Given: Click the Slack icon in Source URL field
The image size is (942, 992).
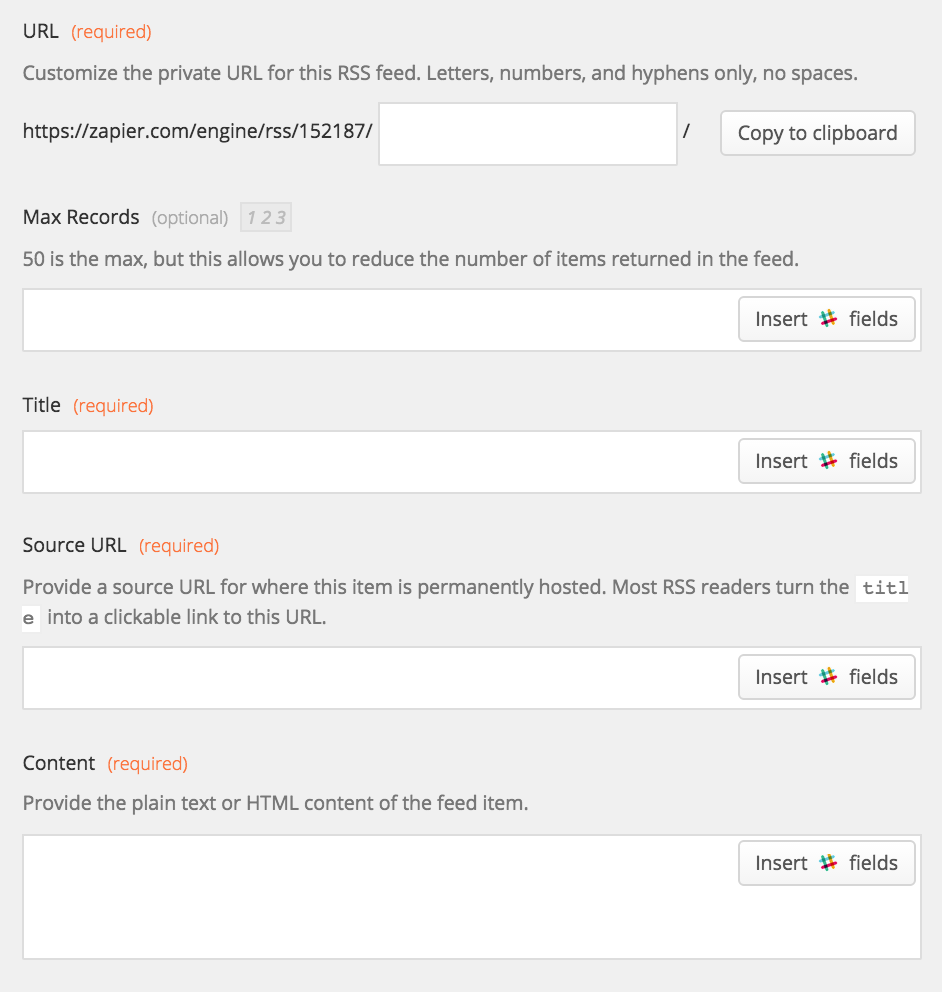Looking at the screenshot, I should (x=828, y=676).
